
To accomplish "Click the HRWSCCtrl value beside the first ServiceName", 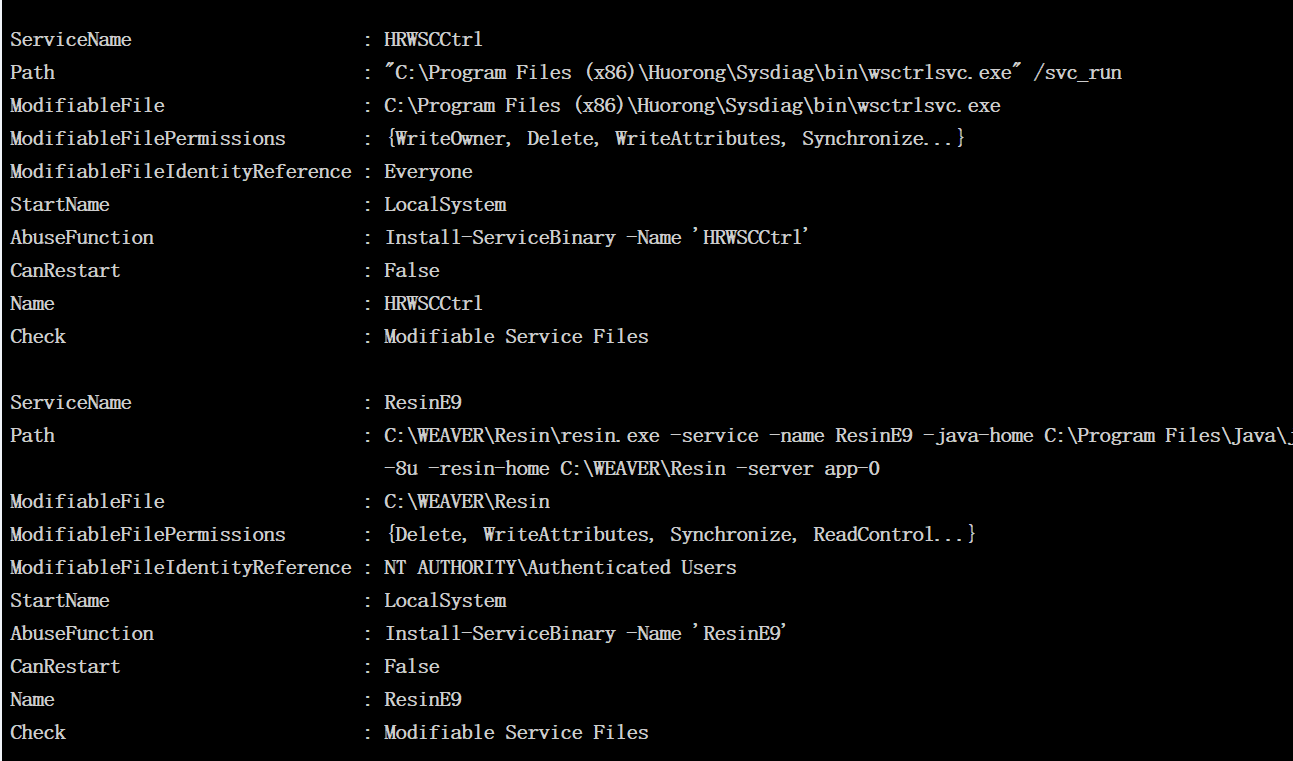I will (433, 40).
